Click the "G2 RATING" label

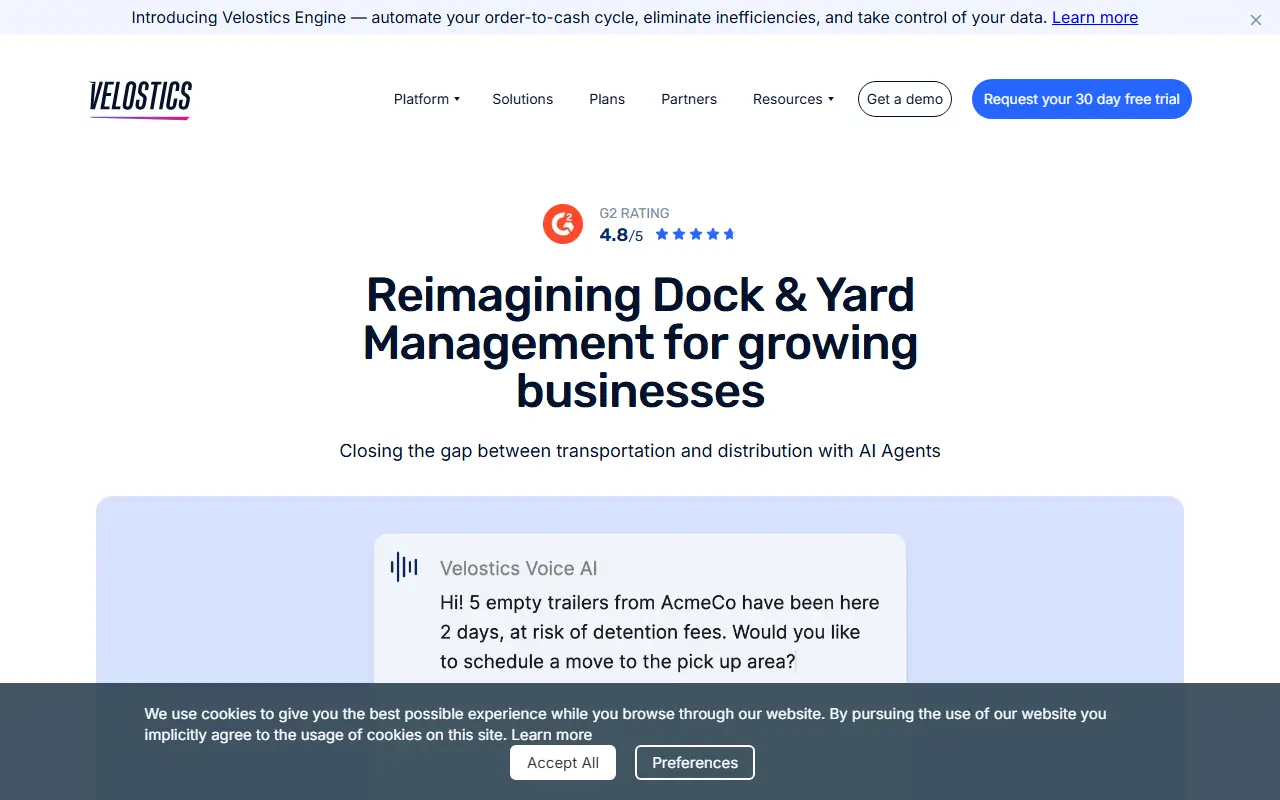[634, 213]
